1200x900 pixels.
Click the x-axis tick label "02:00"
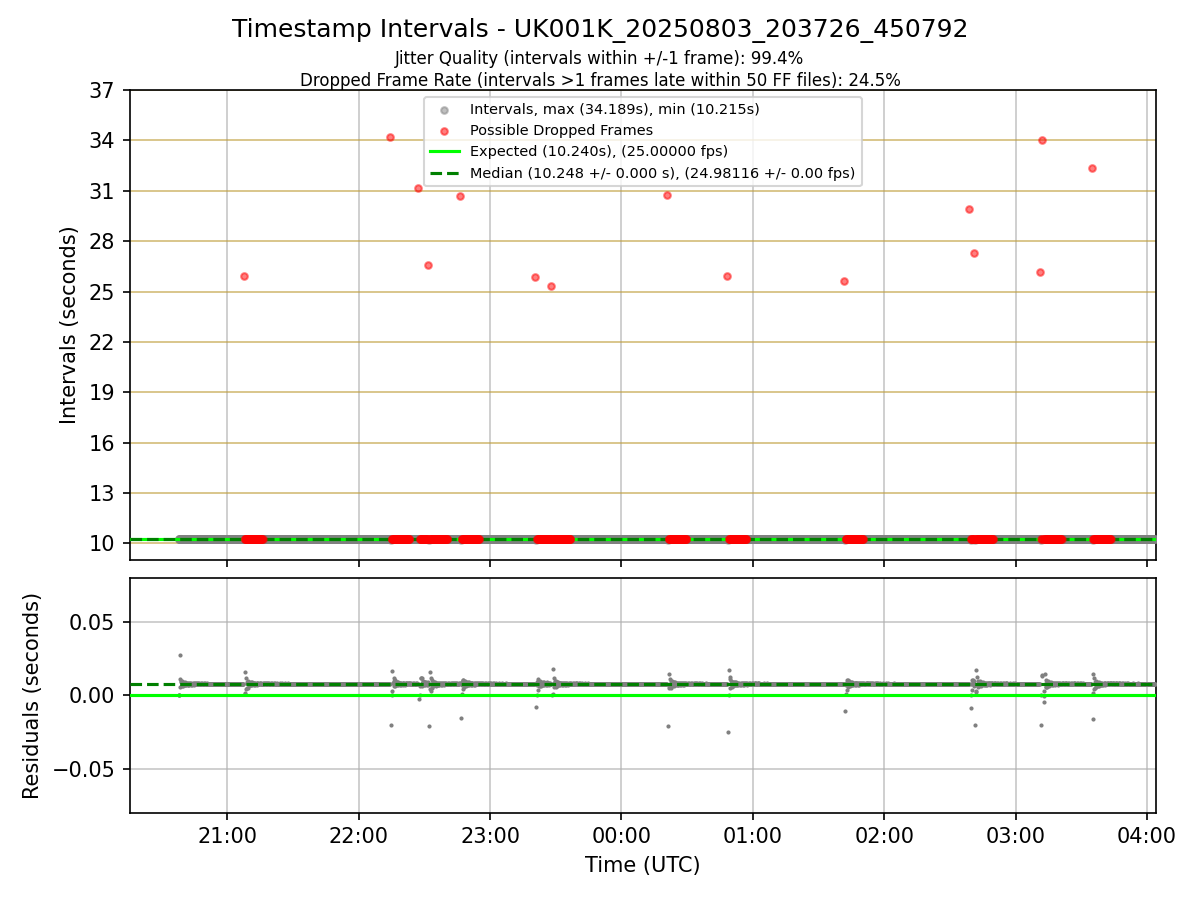(x=884, y=836)
